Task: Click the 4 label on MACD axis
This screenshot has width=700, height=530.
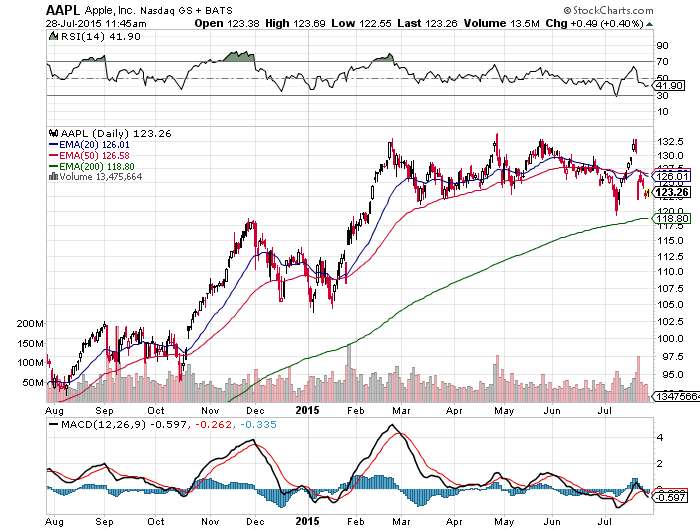Action: tap(660, 438)
